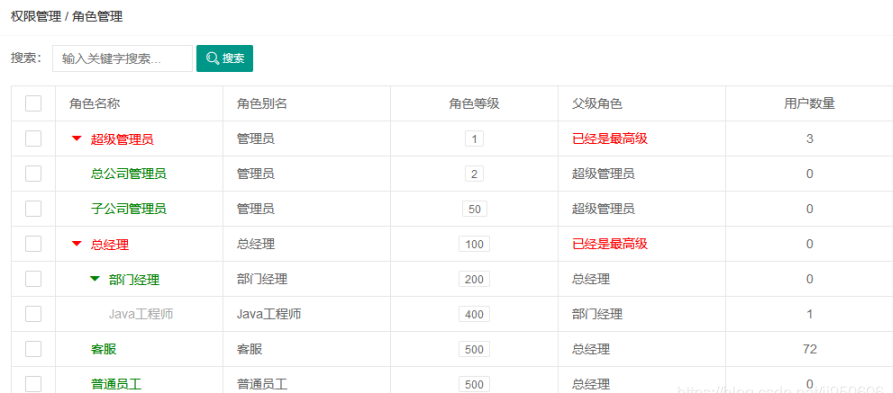This screenshot has width=893, height=393.
Task: Check the 总公司管理员 row checkbox
Action: pyautogui.click(x=33, y=174)
